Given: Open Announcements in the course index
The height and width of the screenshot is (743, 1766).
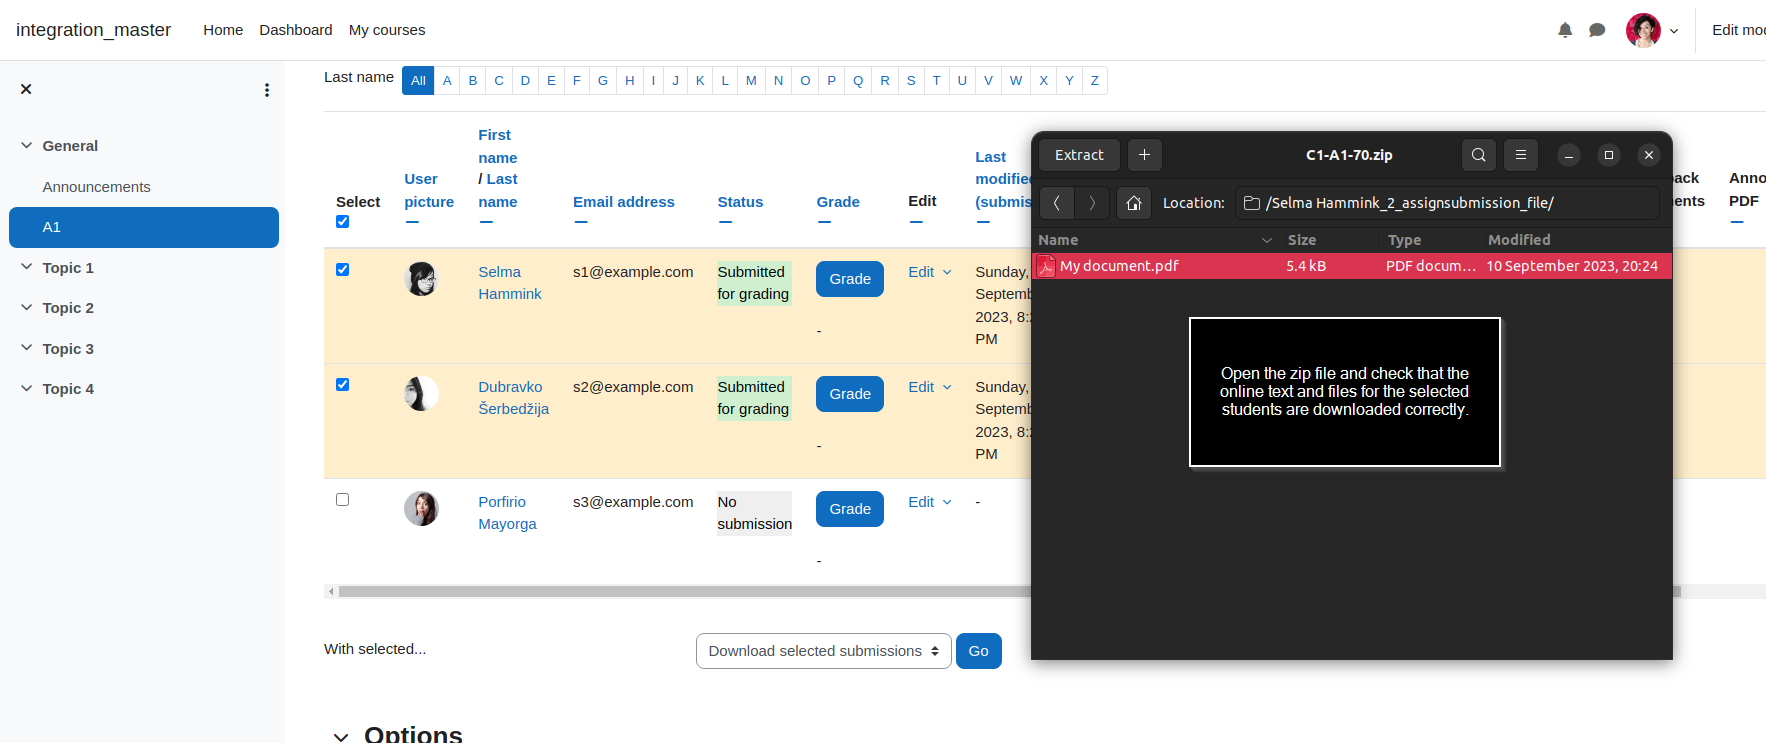Looking at the screenshot, I should [96, 187].
